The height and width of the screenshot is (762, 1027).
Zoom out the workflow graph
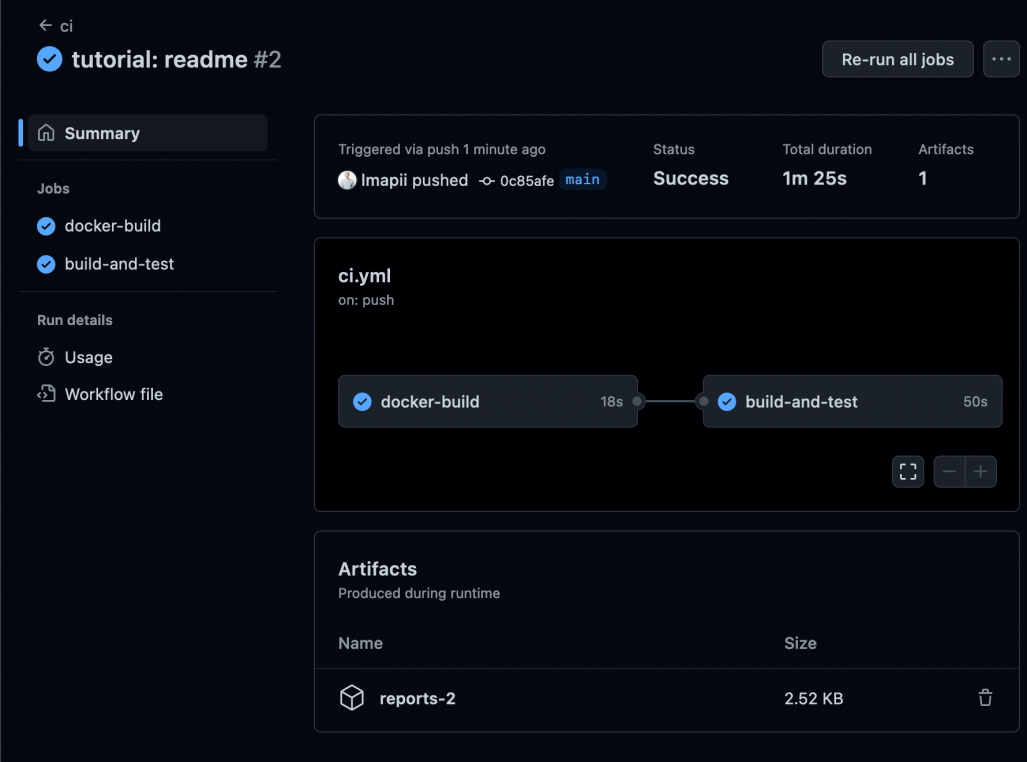(949, 472)
